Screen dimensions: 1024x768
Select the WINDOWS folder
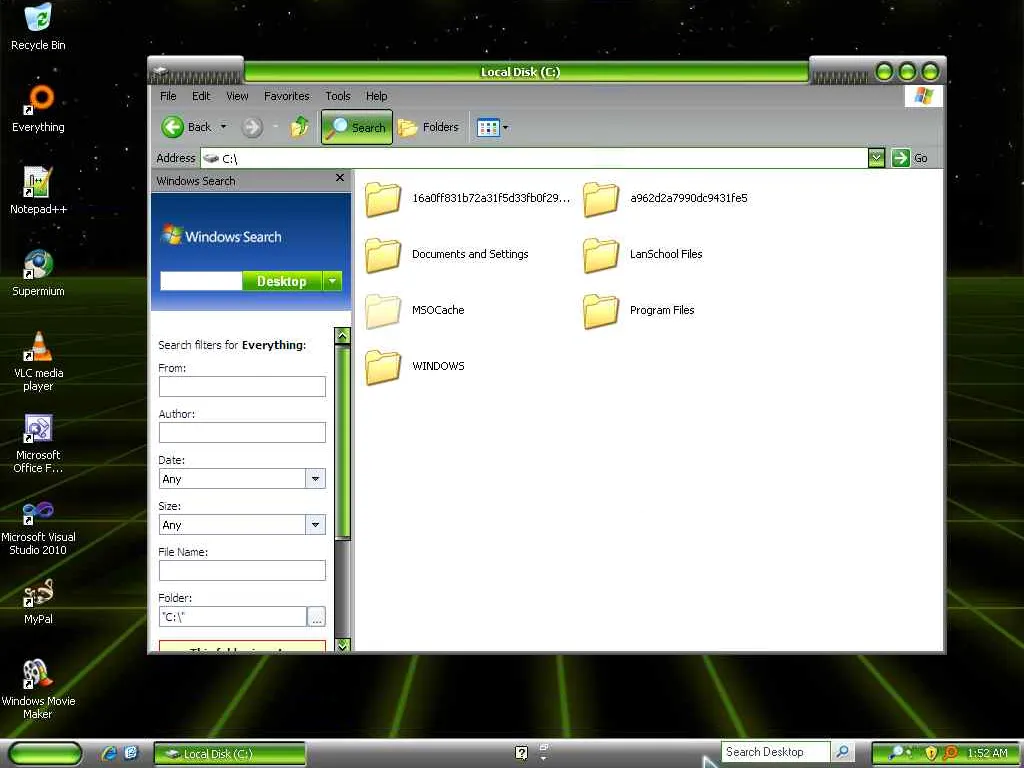(415, 366)
